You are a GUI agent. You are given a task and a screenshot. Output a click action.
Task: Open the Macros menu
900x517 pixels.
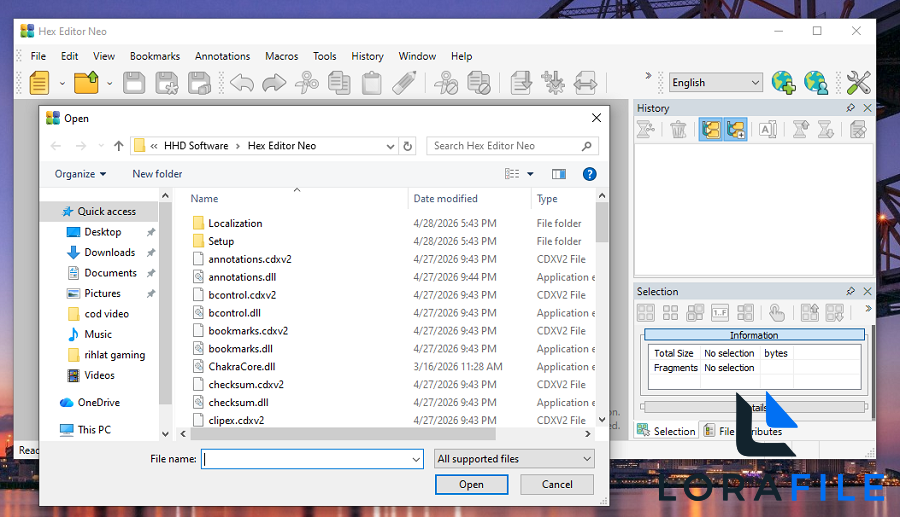click(x=282, y=56)
